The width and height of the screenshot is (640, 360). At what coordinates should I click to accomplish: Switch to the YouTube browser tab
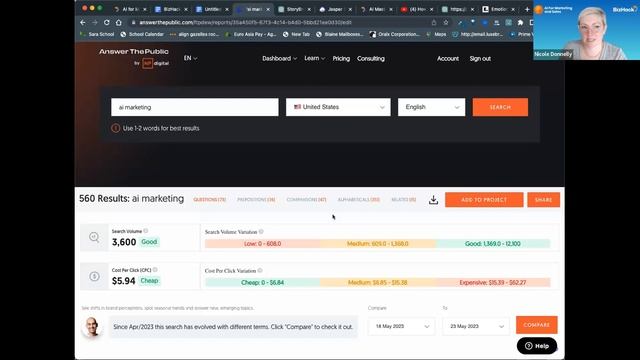pos(416,9)
